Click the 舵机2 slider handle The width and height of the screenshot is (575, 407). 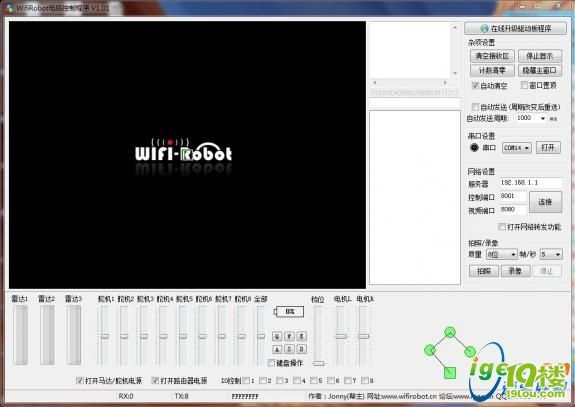tap(124, 336)
